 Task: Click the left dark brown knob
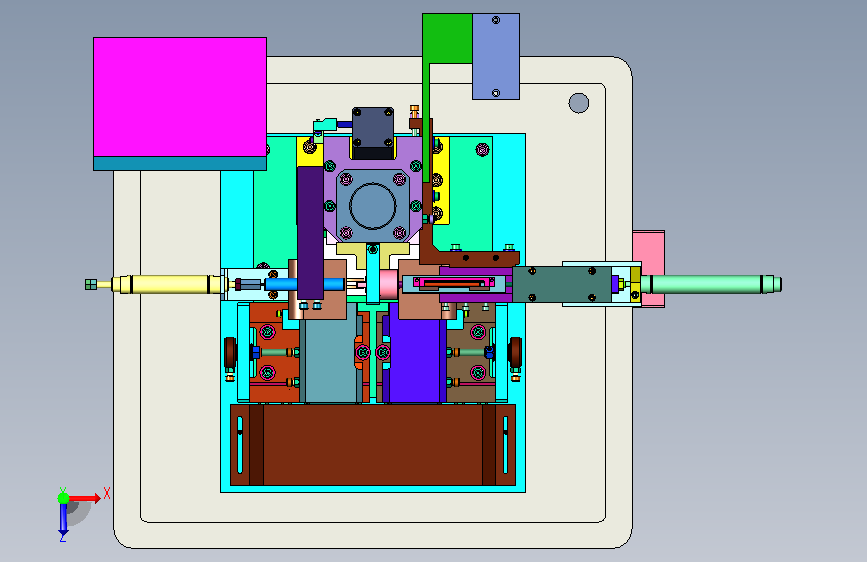click(x=230, y=352)
